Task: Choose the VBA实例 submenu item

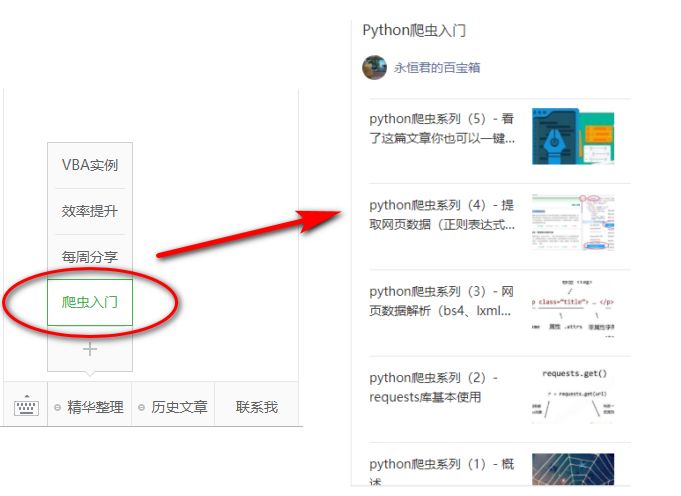Action: [x=90, y=165]
